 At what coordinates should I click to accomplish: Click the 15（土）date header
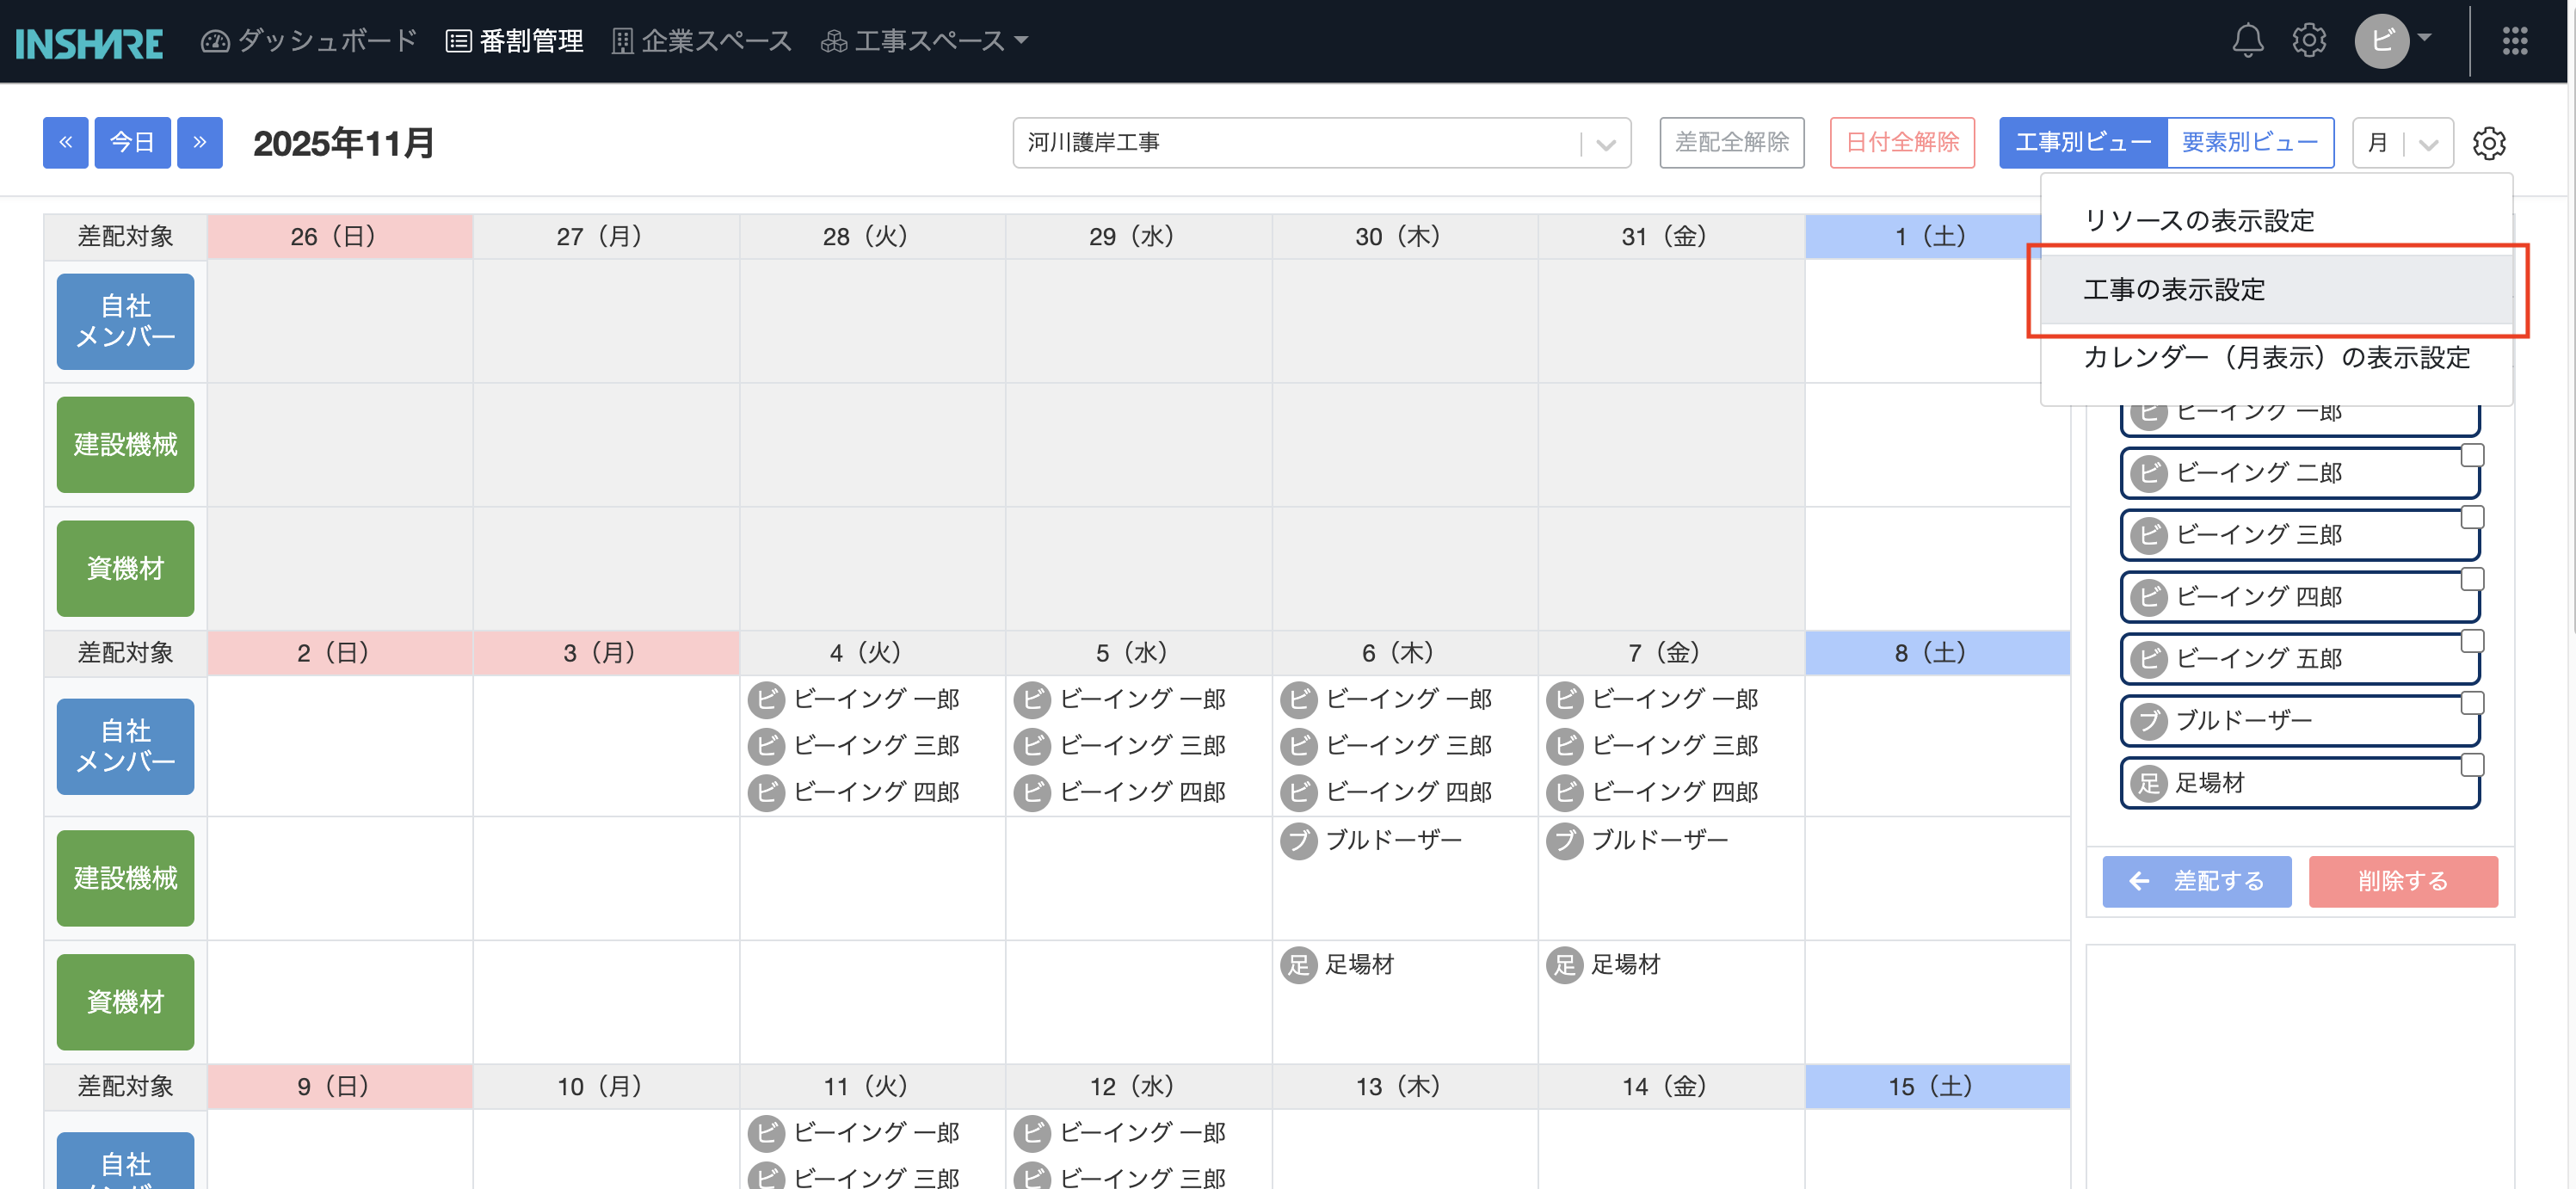point(1937,1087)
